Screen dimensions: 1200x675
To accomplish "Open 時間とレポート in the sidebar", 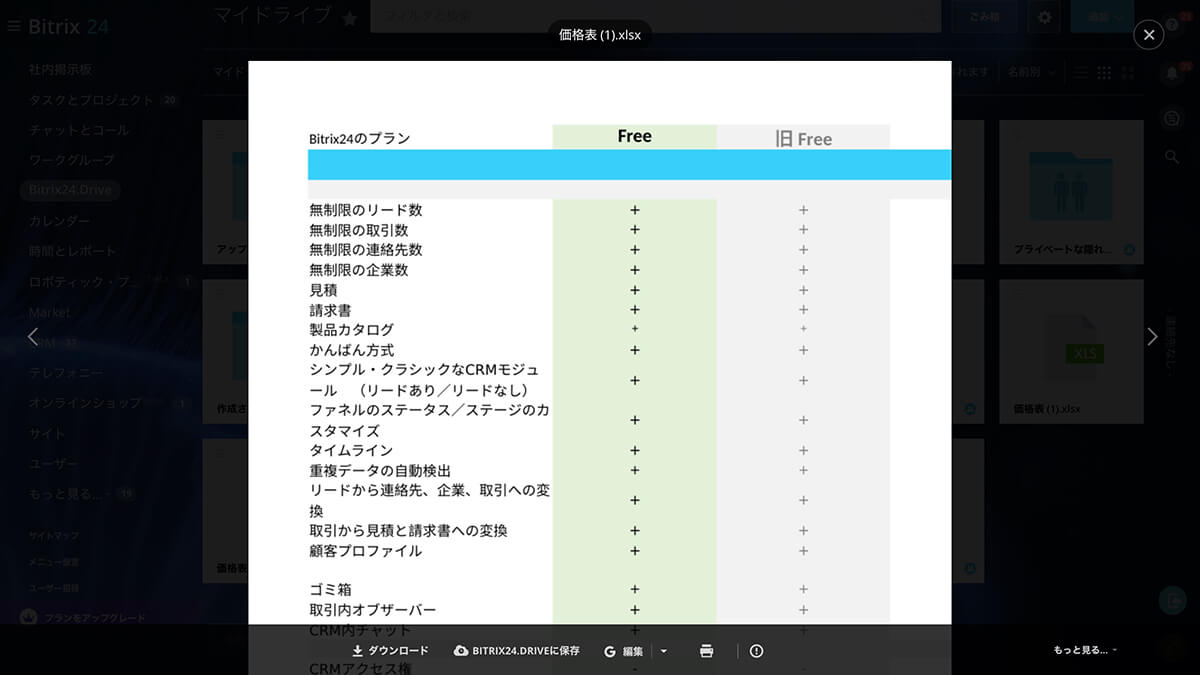I will [72, 251].
